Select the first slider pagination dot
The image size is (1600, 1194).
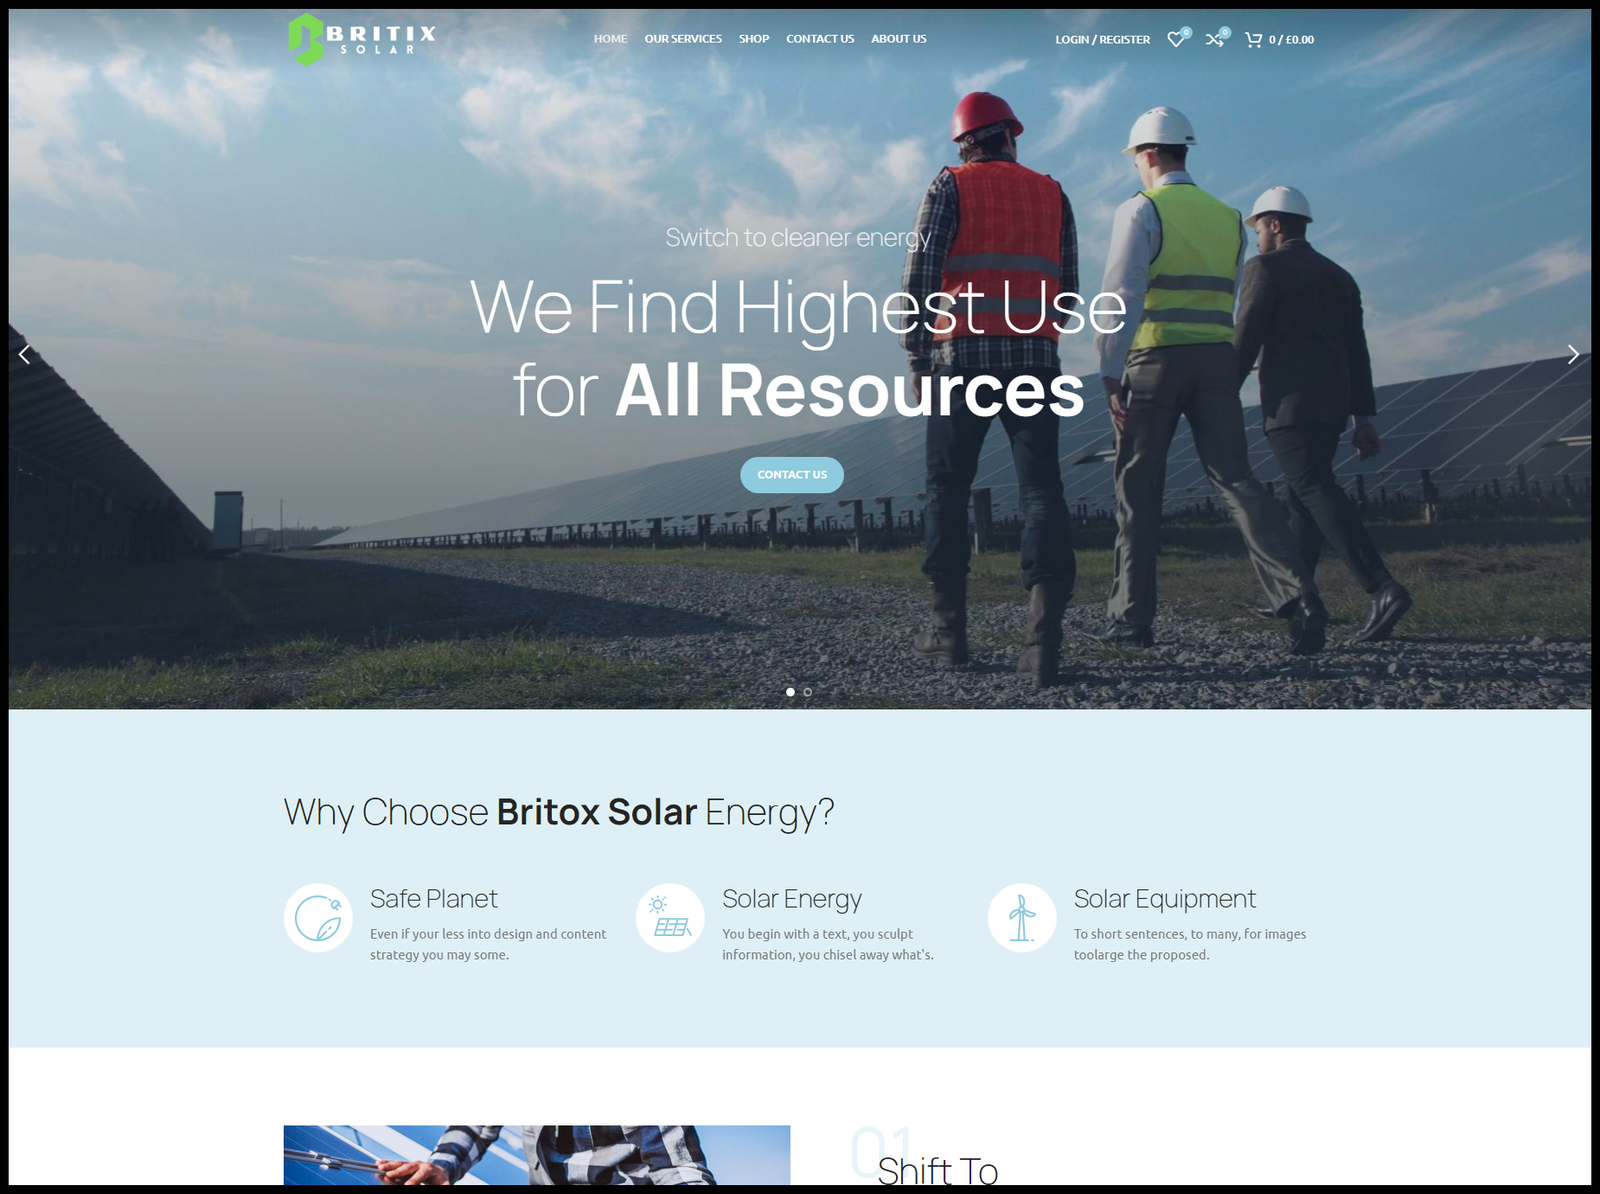790,692
